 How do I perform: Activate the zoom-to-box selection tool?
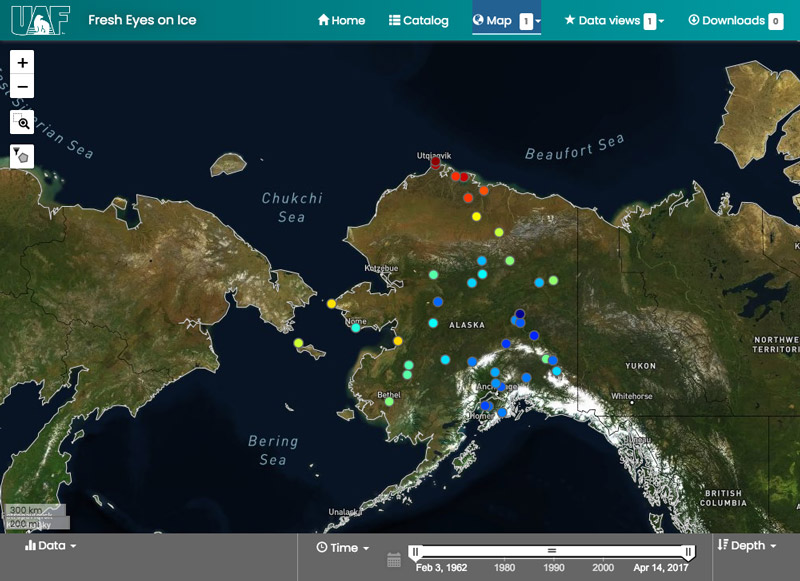click(22, 122)
